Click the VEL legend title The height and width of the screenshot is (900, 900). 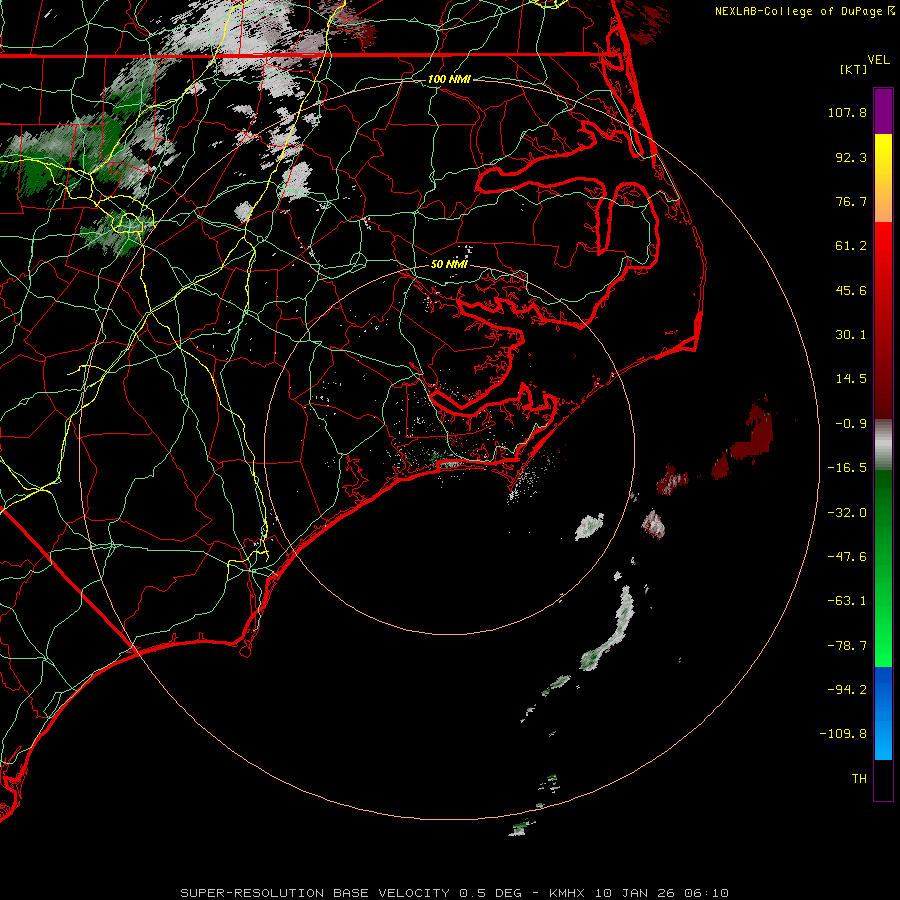(x=878, y=60)
